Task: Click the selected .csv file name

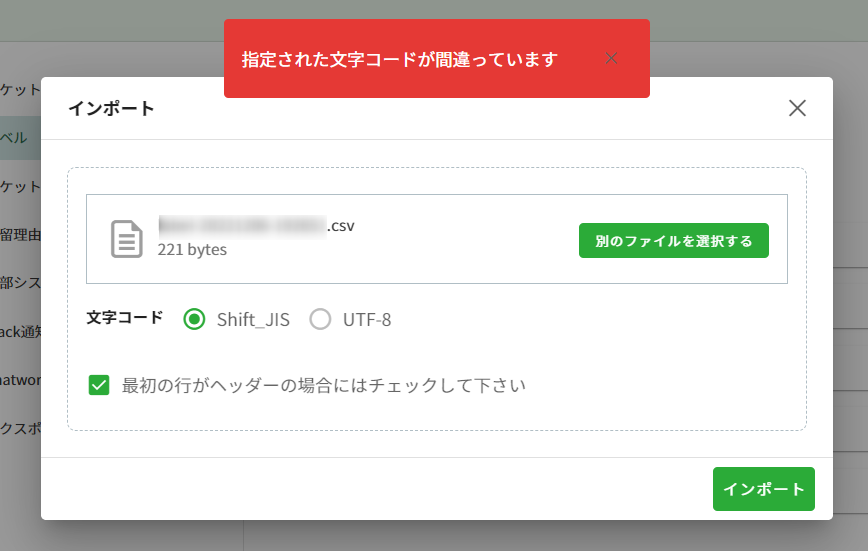Action: click(256, 225)
